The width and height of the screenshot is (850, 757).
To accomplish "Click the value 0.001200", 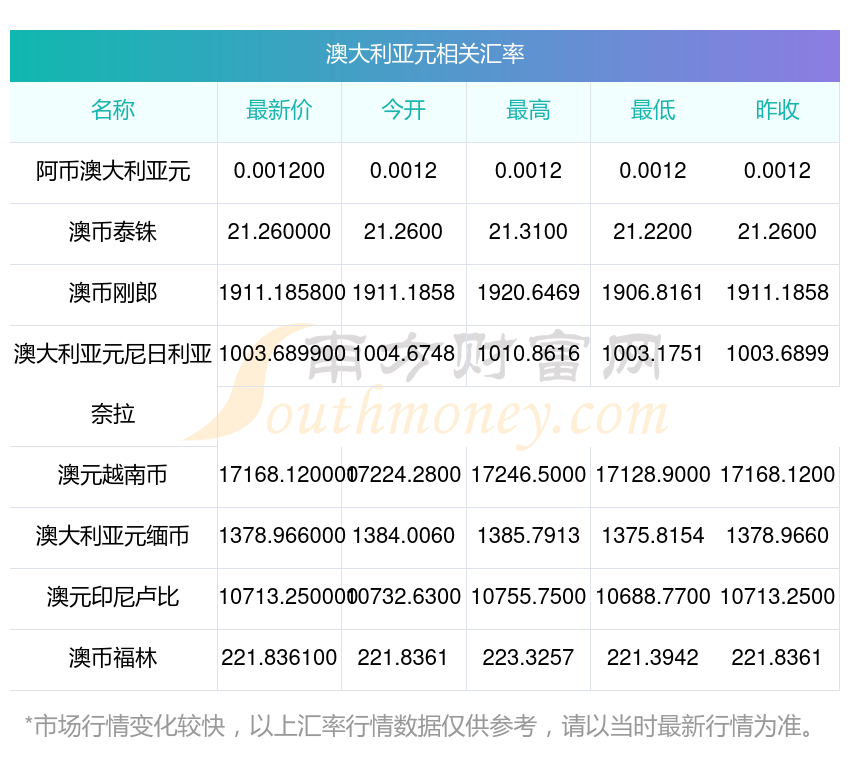I will (279, 171).
